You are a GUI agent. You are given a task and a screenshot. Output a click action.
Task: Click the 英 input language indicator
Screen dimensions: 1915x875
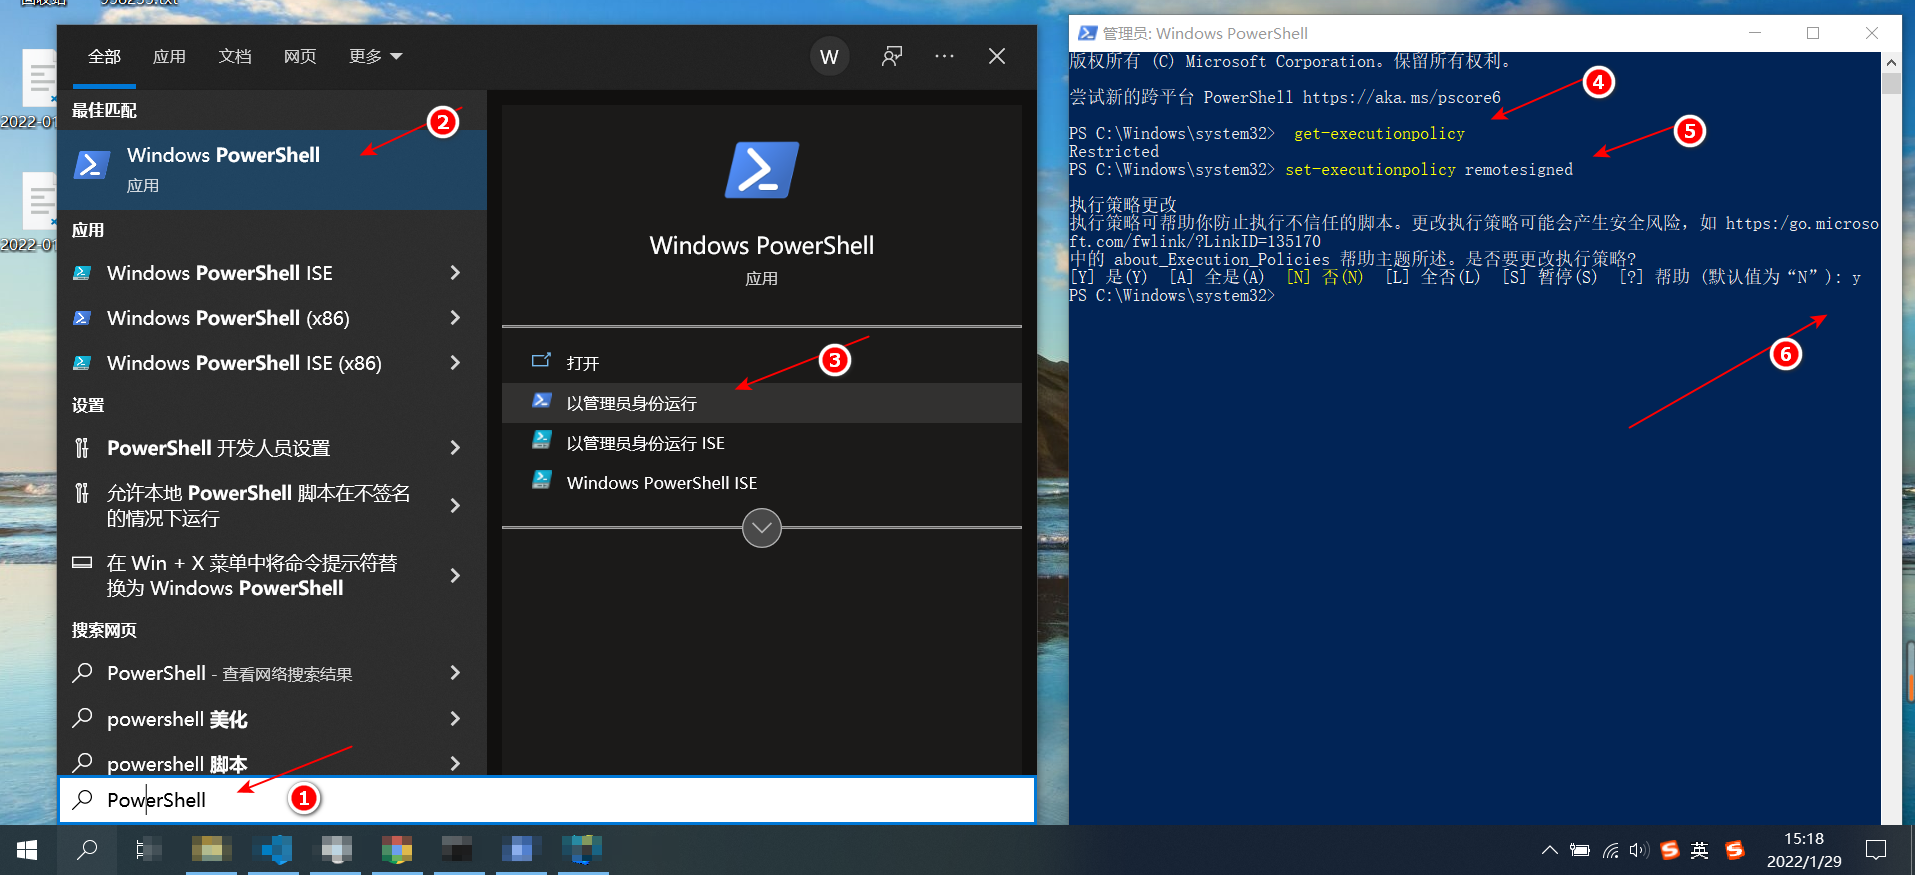coord(1699,851)
